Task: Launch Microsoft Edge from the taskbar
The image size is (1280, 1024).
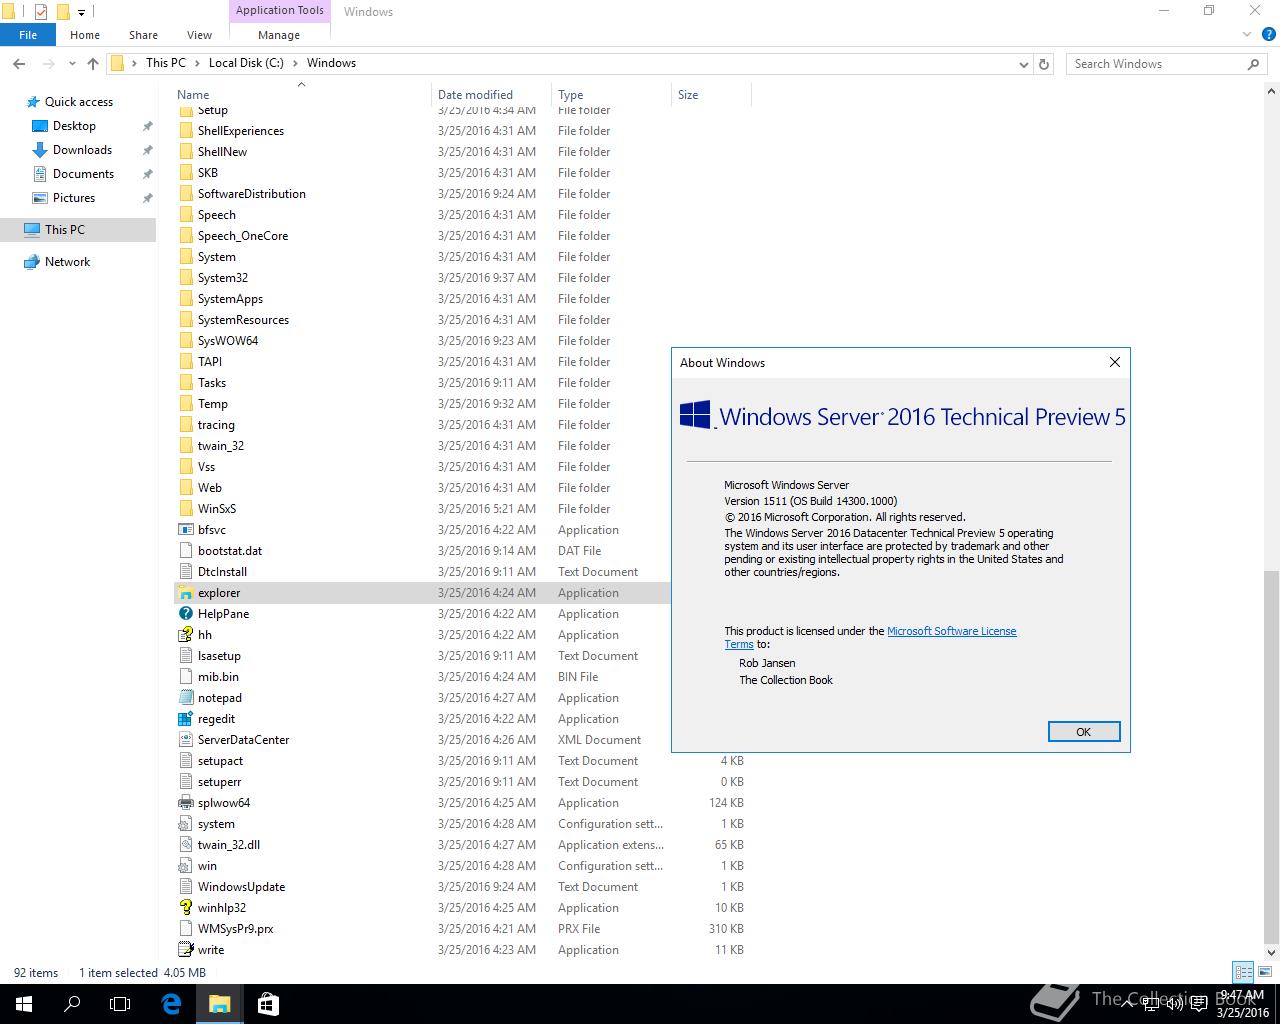Action: coord(171,1004)
